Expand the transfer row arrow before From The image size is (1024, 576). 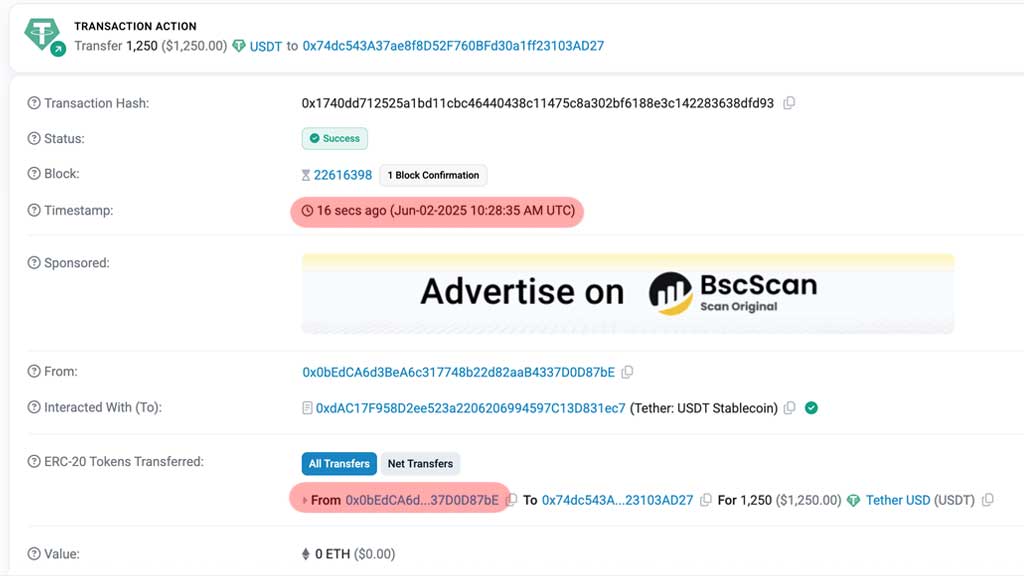(x=304, y=500)
